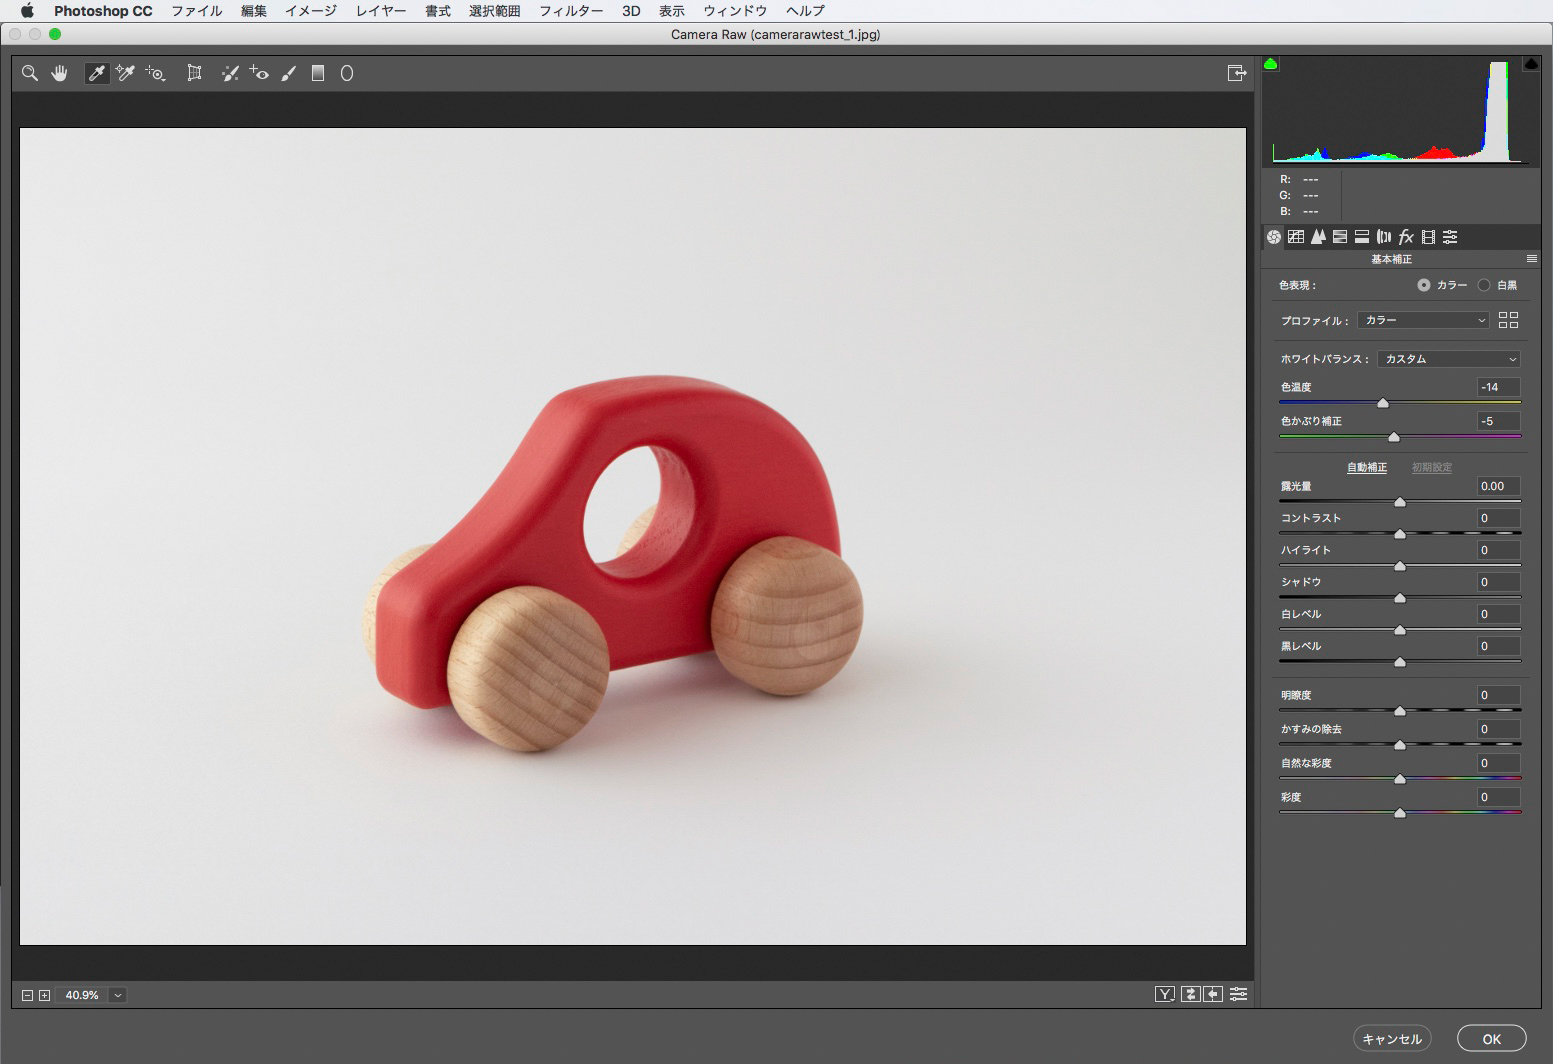Toggle the highlight clipping warning
1553x1064 pixels.
coord(1530,64)
